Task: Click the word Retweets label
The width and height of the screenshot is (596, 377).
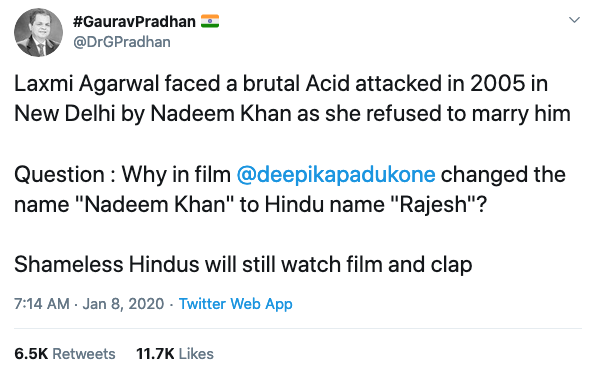Action: click(x=84, y=354)
